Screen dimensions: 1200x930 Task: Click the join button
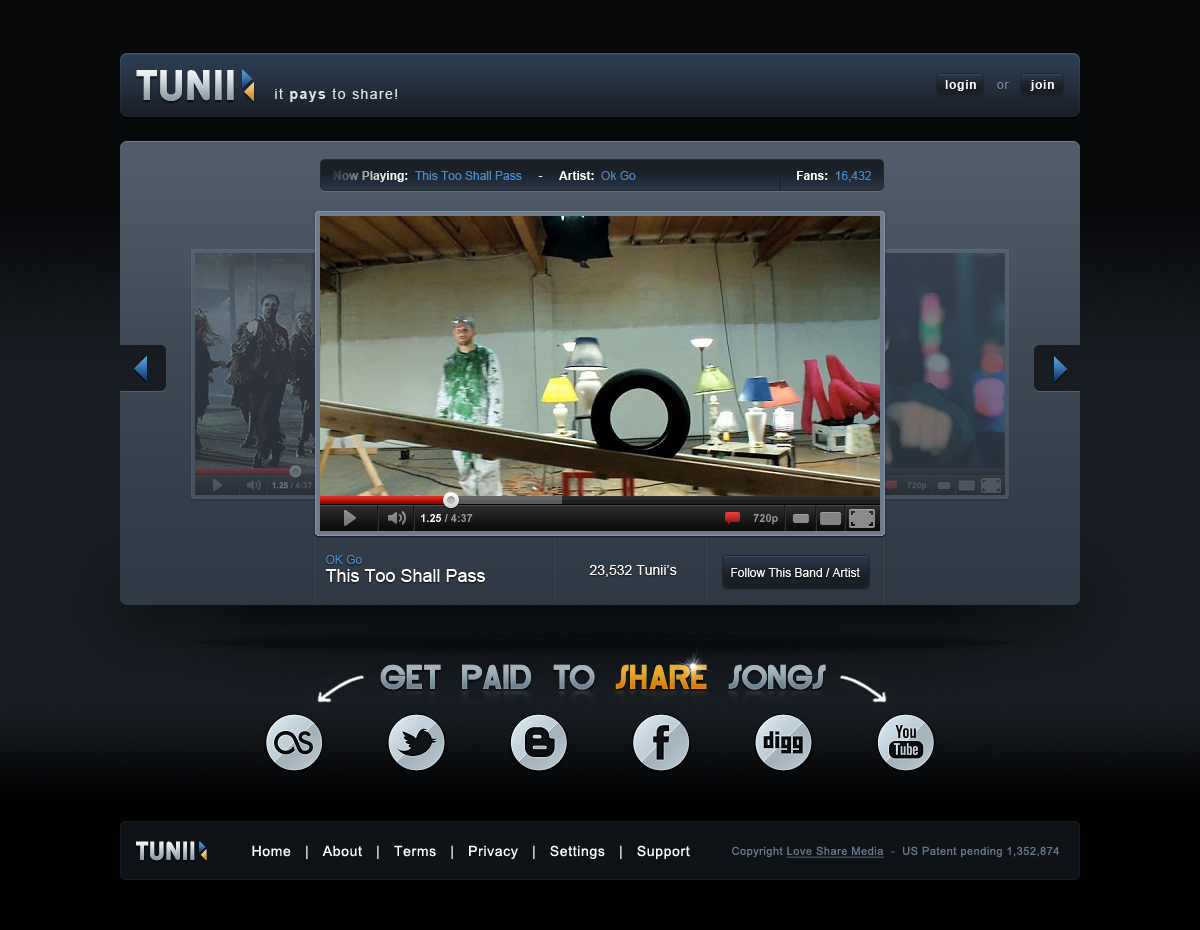[1042, 85]
